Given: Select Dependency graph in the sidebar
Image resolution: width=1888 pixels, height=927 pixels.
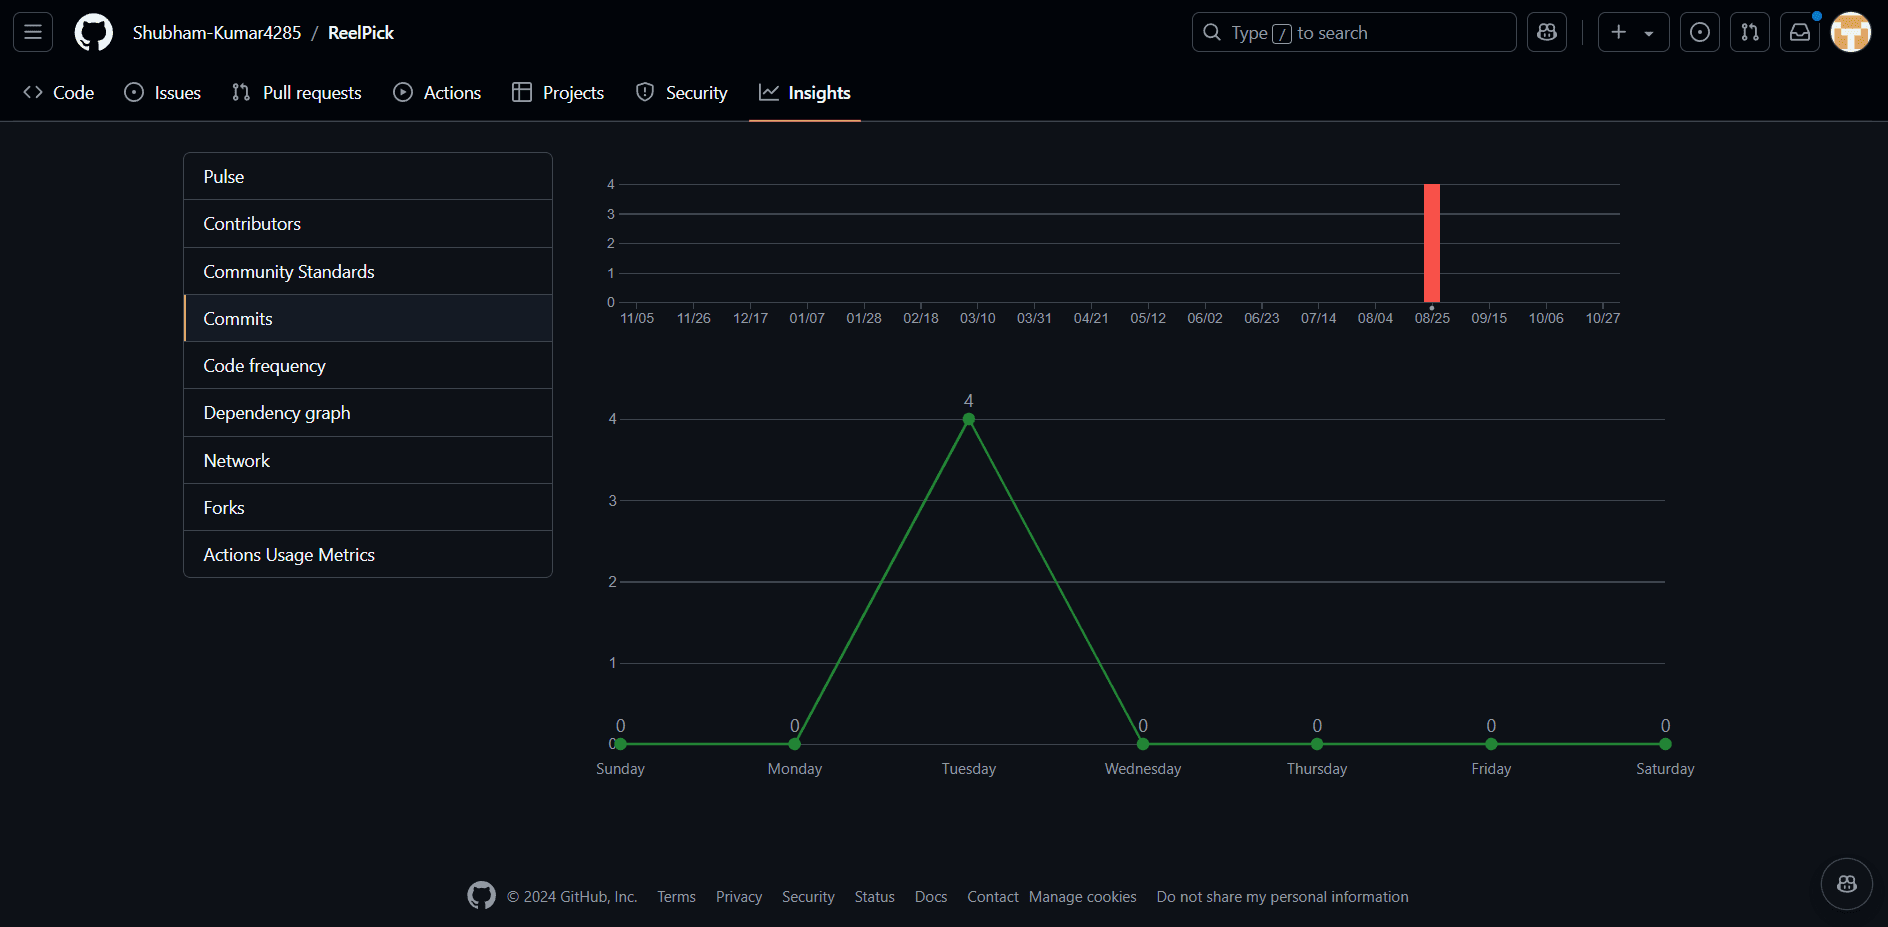Looking at the screenshot, I should [368, 413].
